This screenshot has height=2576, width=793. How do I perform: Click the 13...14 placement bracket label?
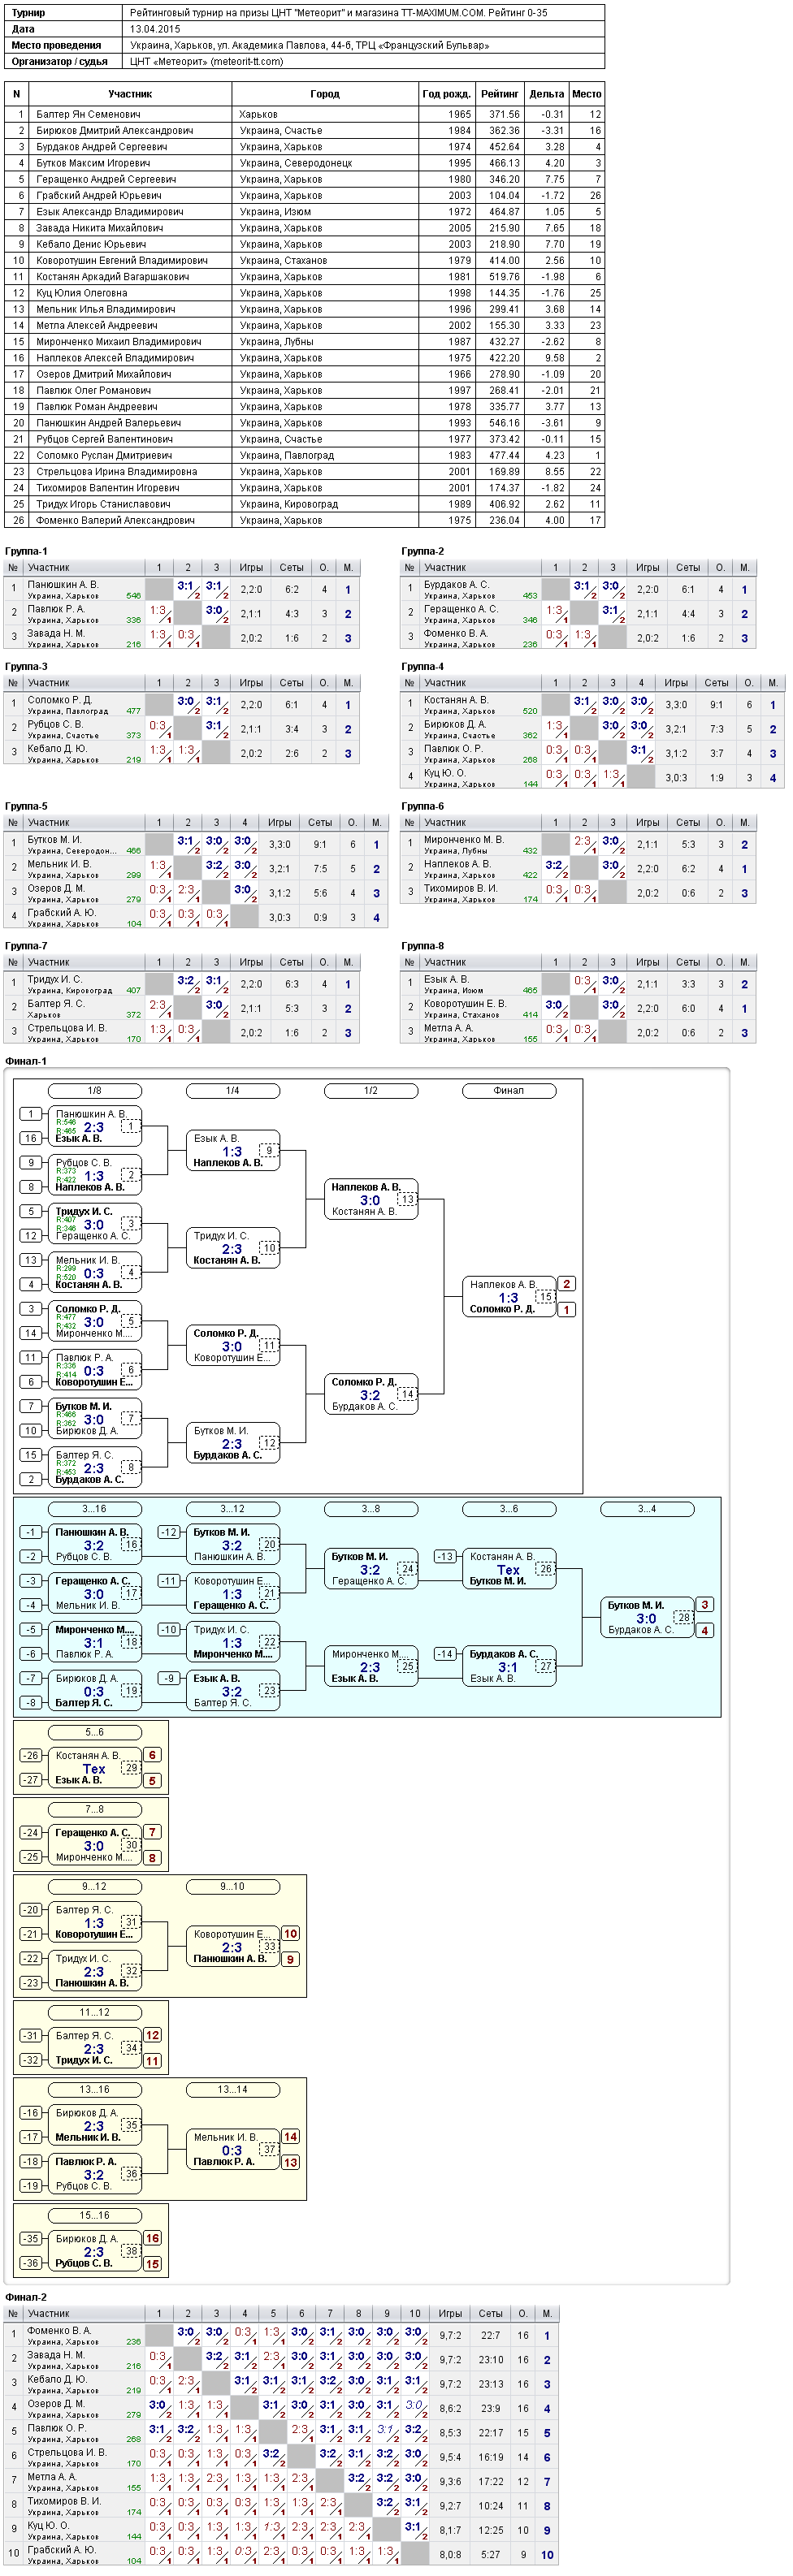232,2089
